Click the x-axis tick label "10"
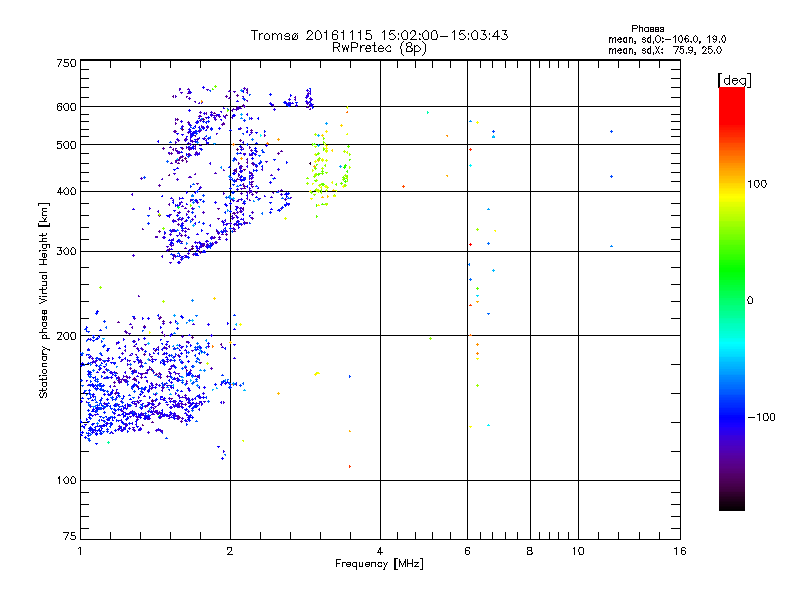Screen dimensions: 800x600 578,551
